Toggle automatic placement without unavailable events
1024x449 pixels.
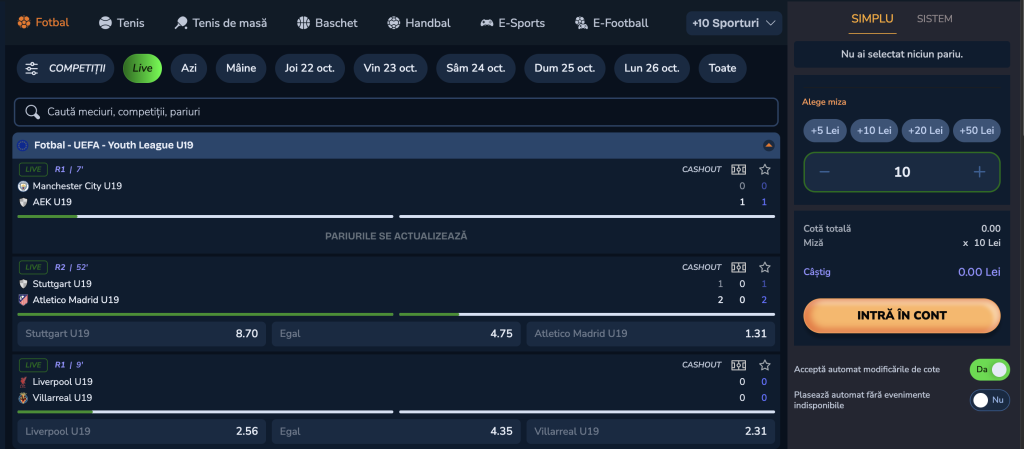coord(989,400)
